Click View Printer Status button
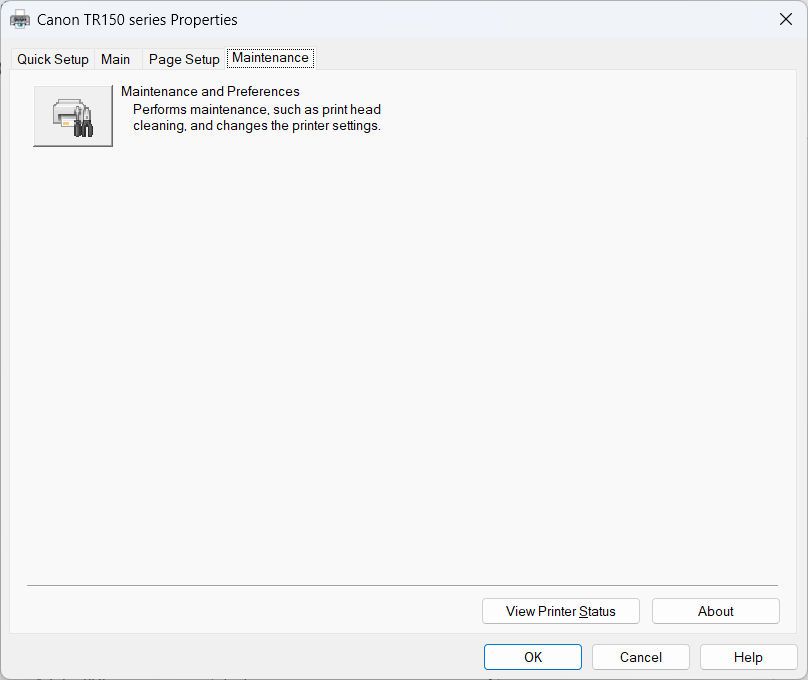The width and height of the screenshot is (808, 680). click(561, 611)
